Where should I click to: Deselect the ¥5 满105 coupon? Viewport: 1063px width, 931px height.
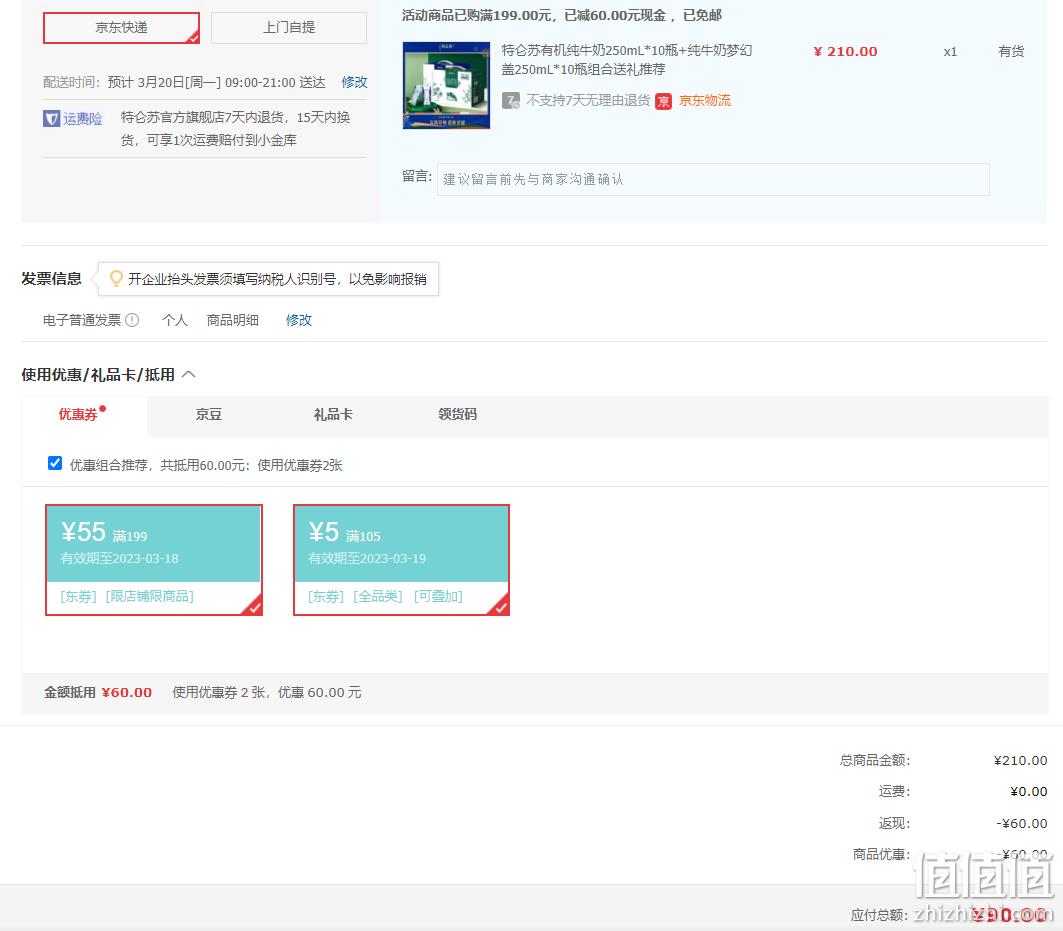[x=401, y=560]
